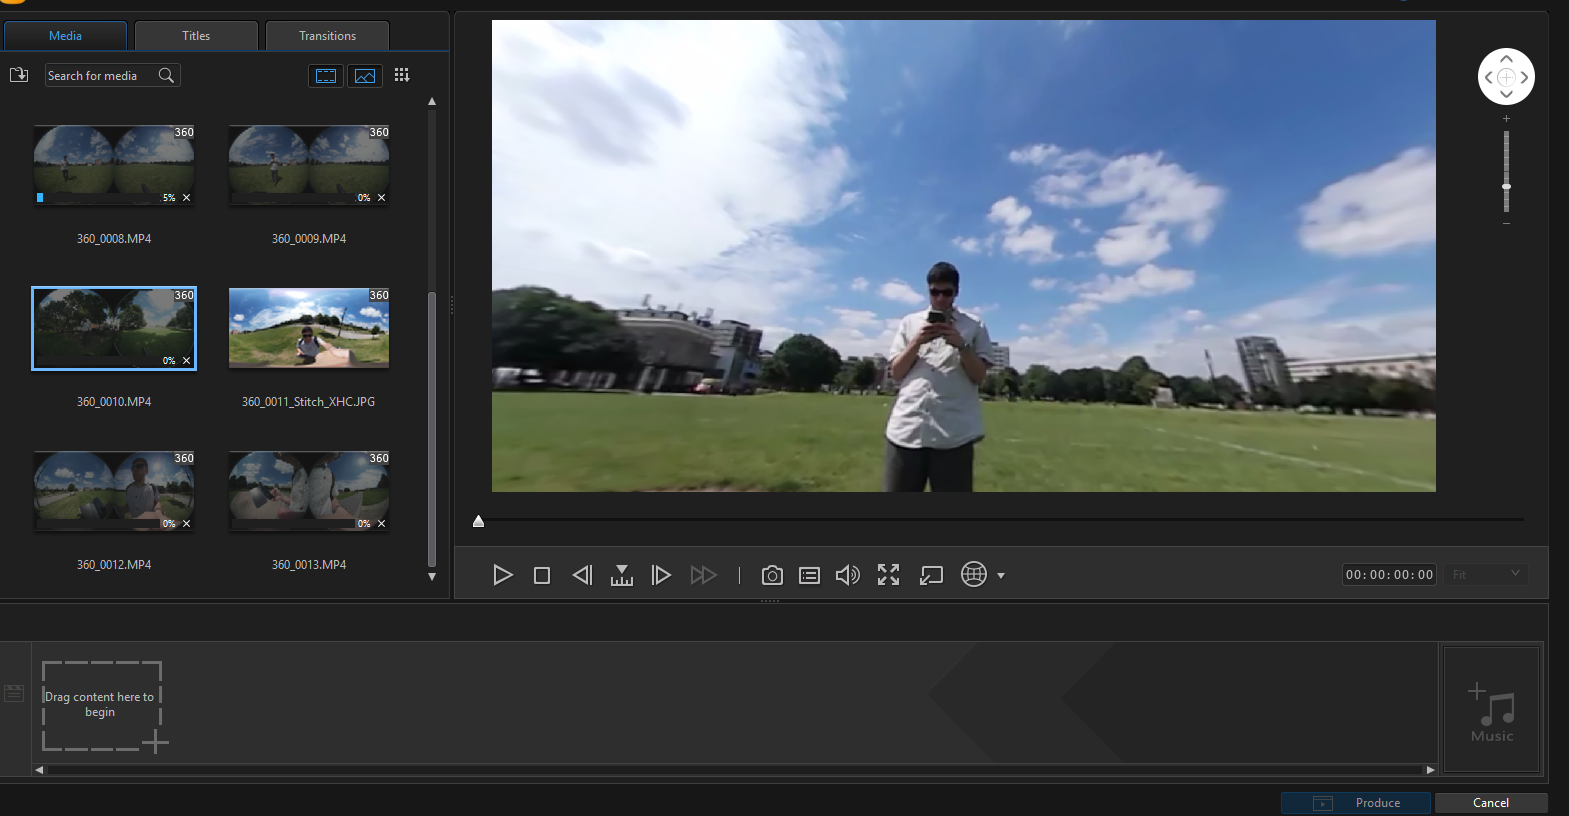
Task: Add background music with Music tile
Action: click(x=1491, y=709)
